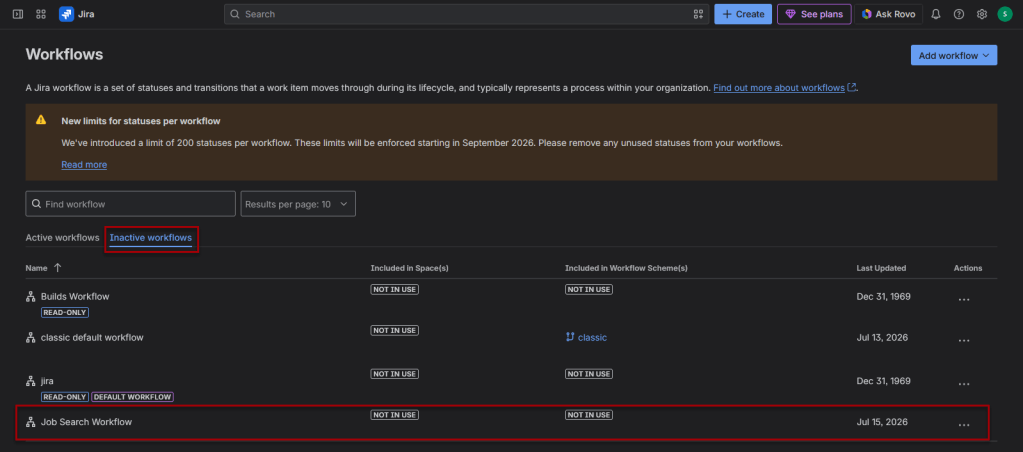1023x452 pixels.
Task: Click the Workflows page heading
Action: (64, 55)
